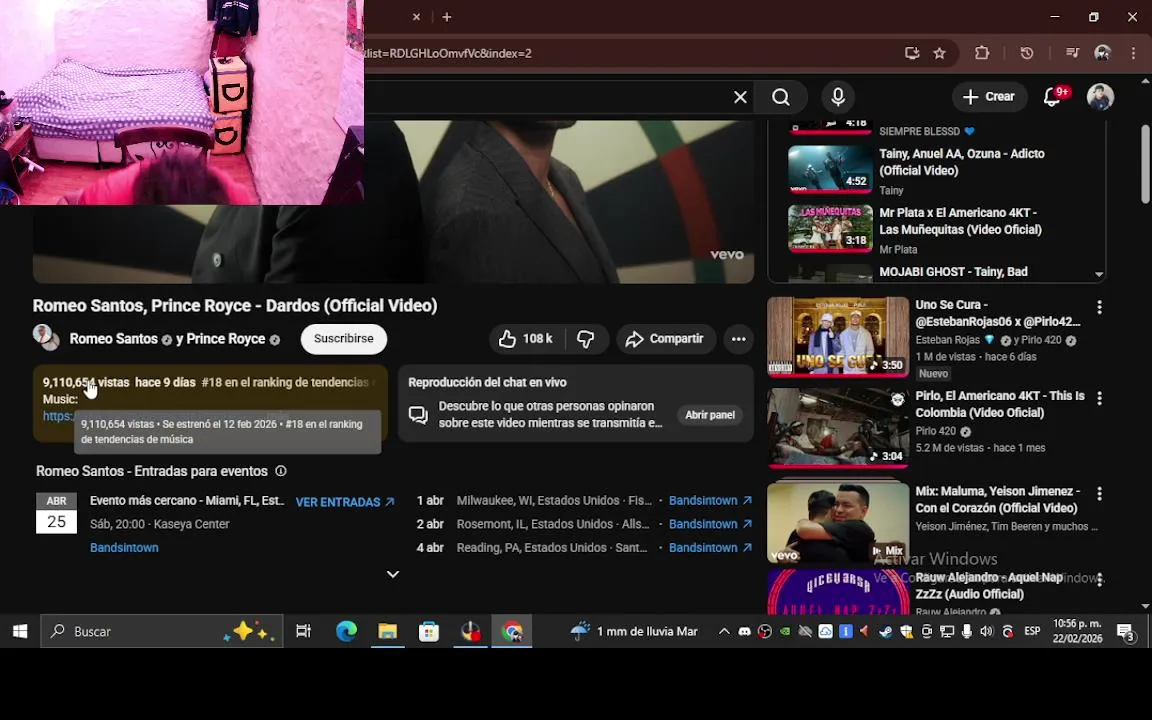Image resolution: width=1152 pixels, height=720 pixels.
Task: Click the search magnifier button
Action: [781, 97]
